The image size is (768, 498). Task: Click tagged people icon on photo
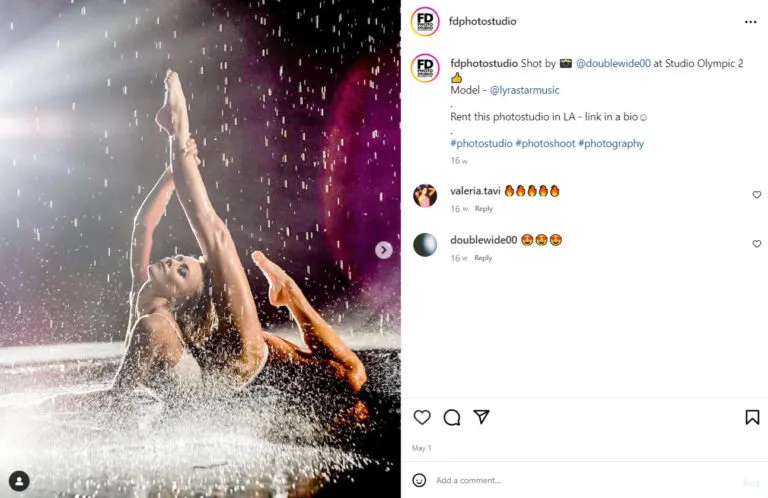[x=19, y=481]
